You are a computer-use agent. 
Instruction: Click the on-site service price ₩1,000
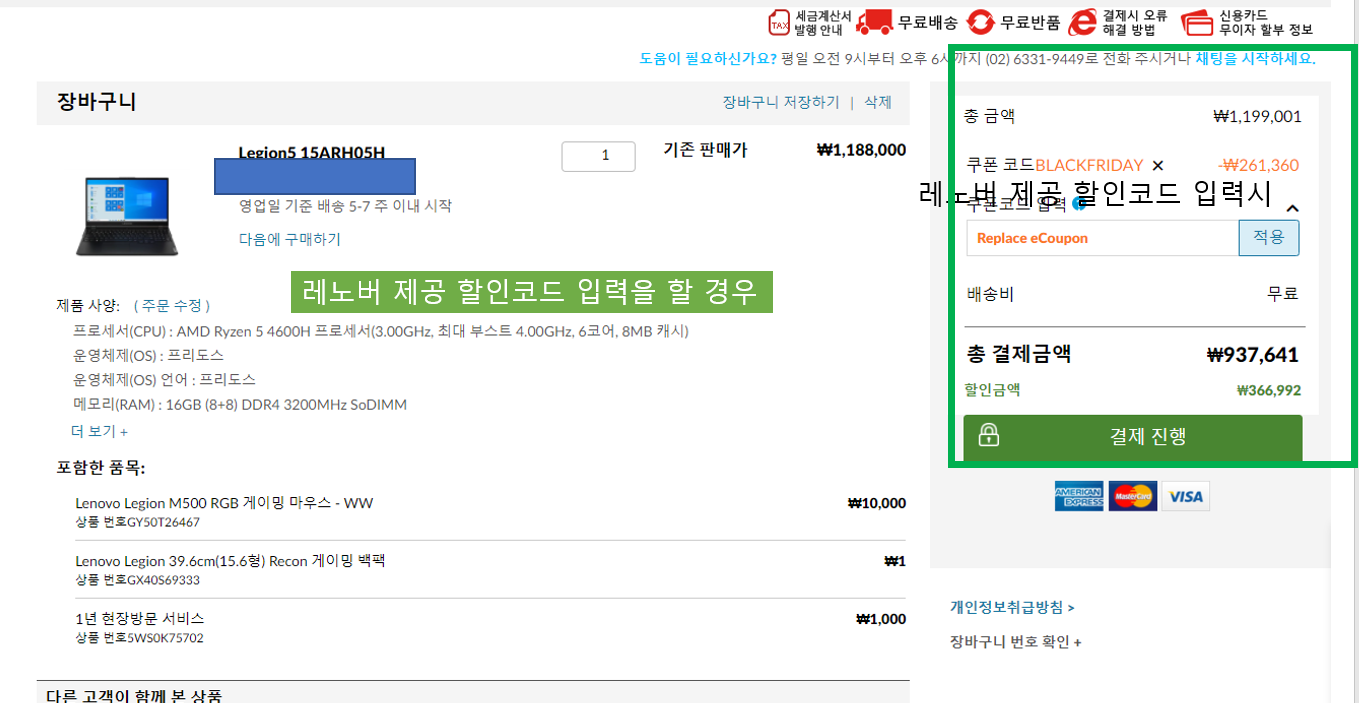click(x=881, y=619)
